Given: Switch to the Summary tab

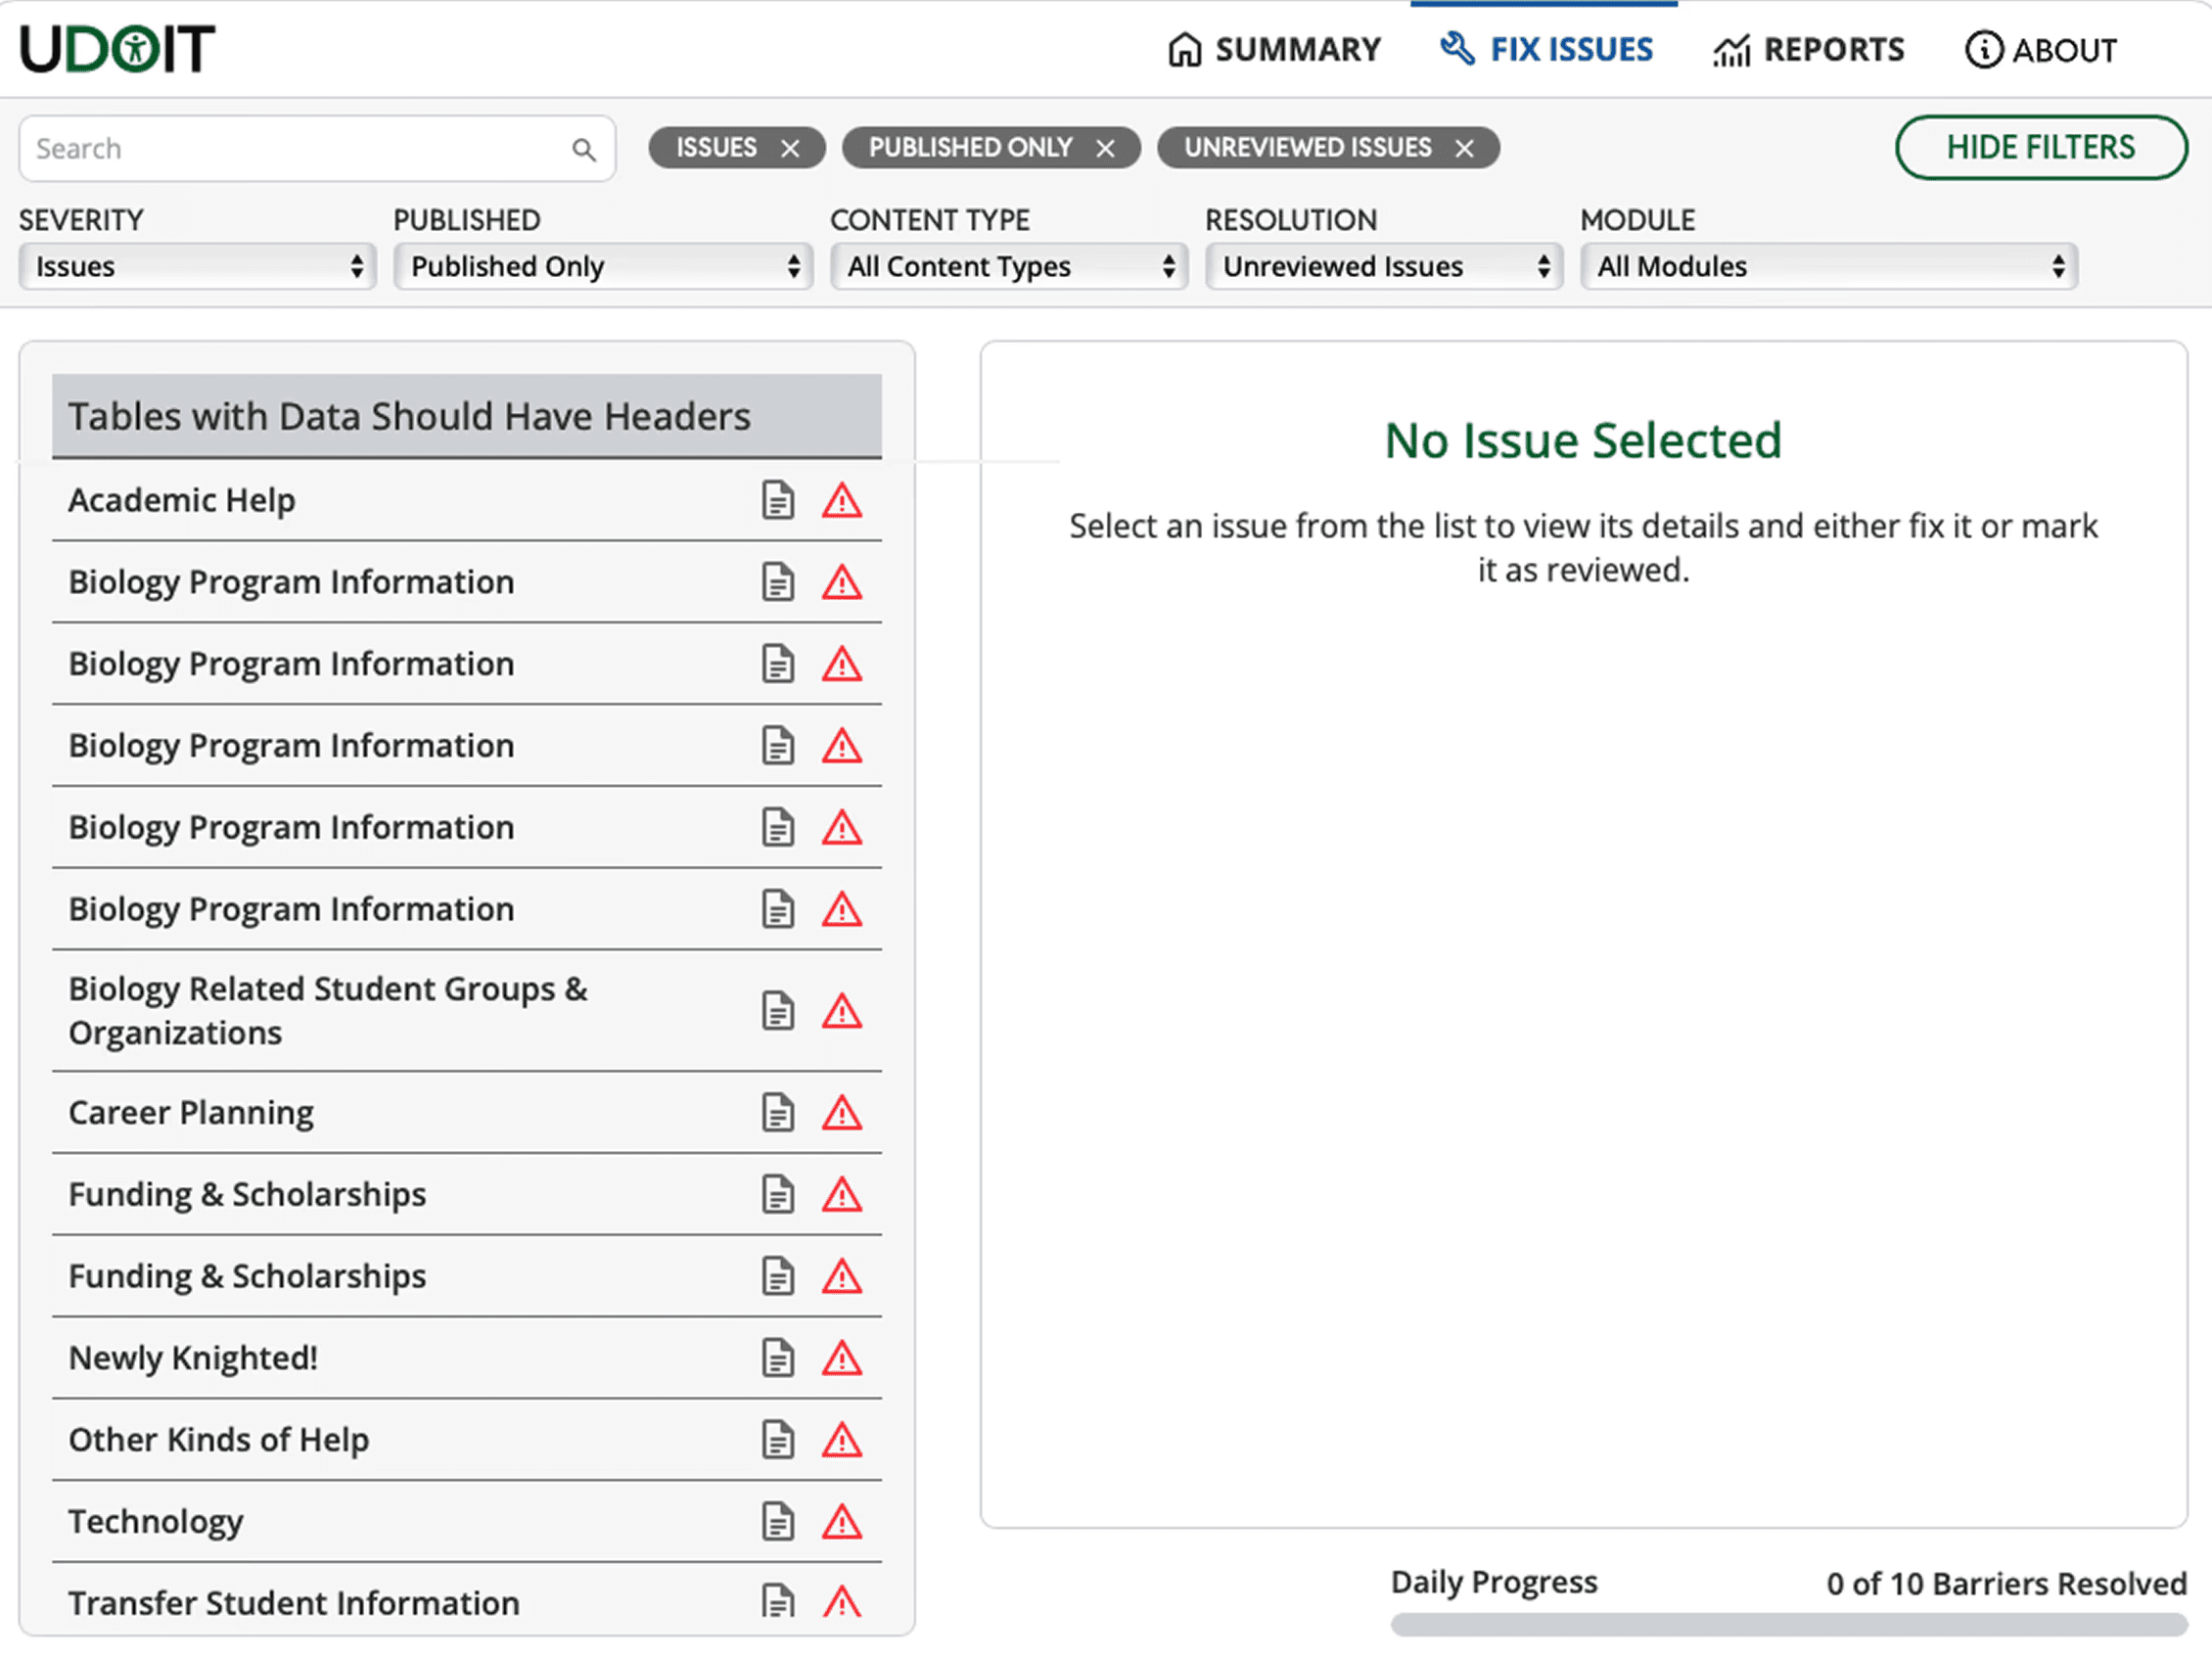Looking at the screenshot, I should (x=1274, y=50).
